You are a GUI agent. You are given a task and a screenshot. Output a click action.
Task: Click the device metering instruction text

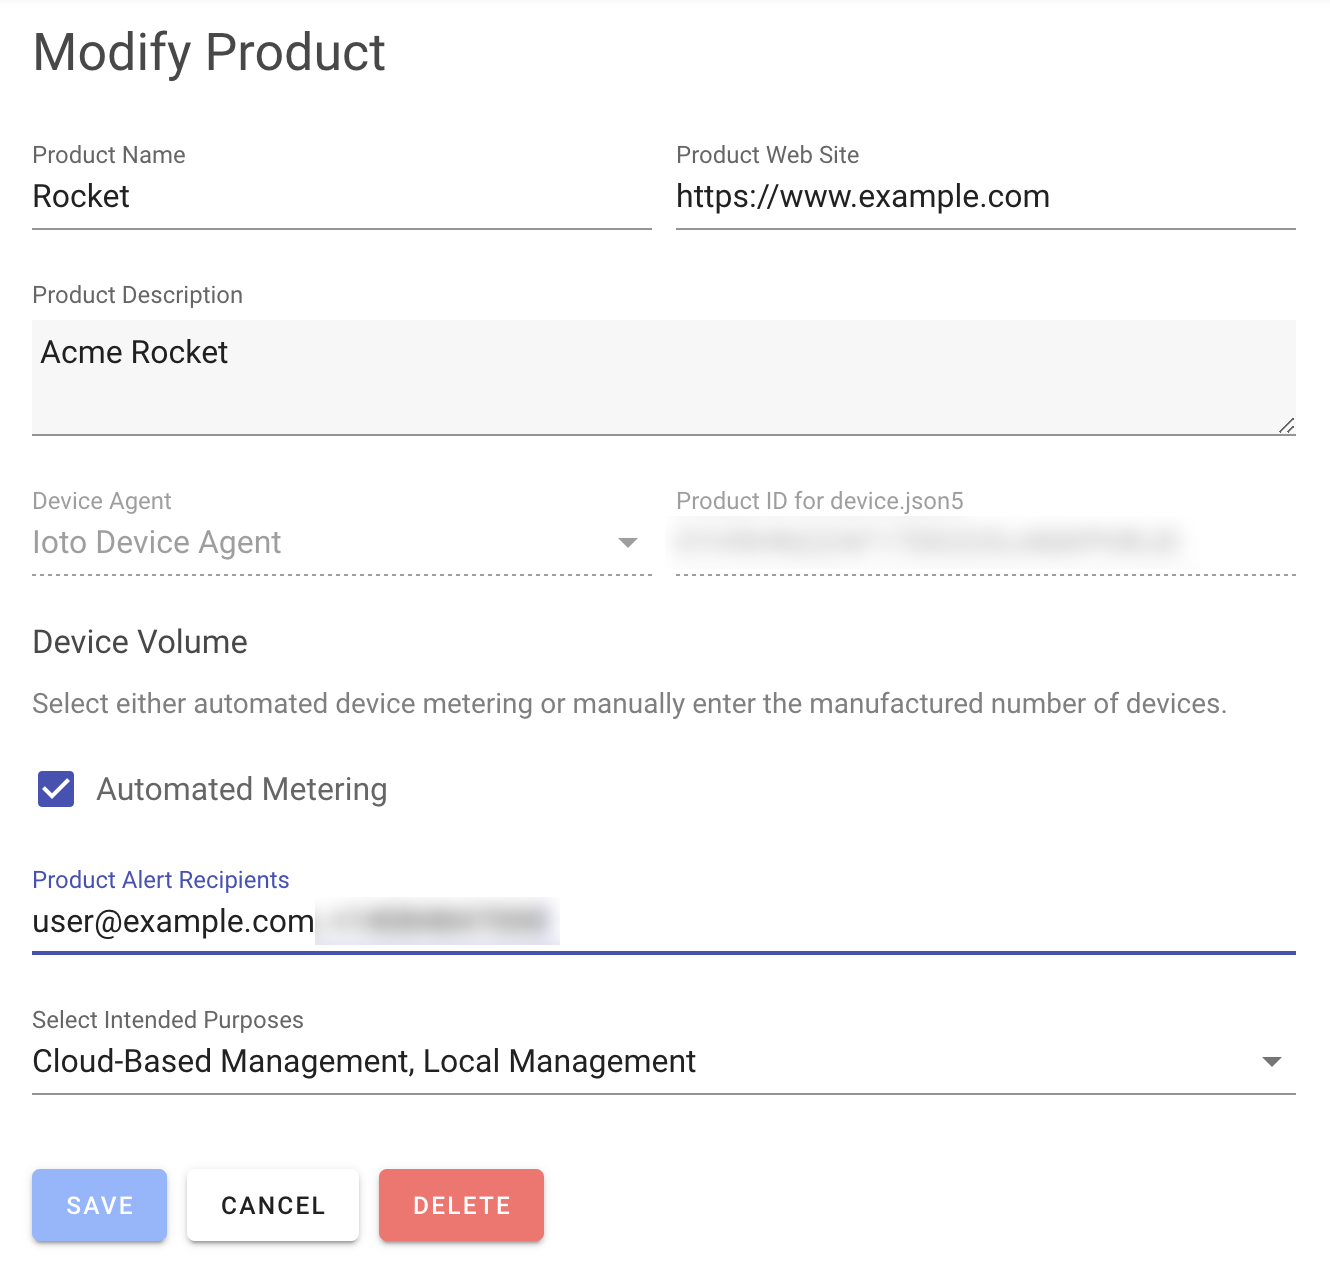coord(629,704)
